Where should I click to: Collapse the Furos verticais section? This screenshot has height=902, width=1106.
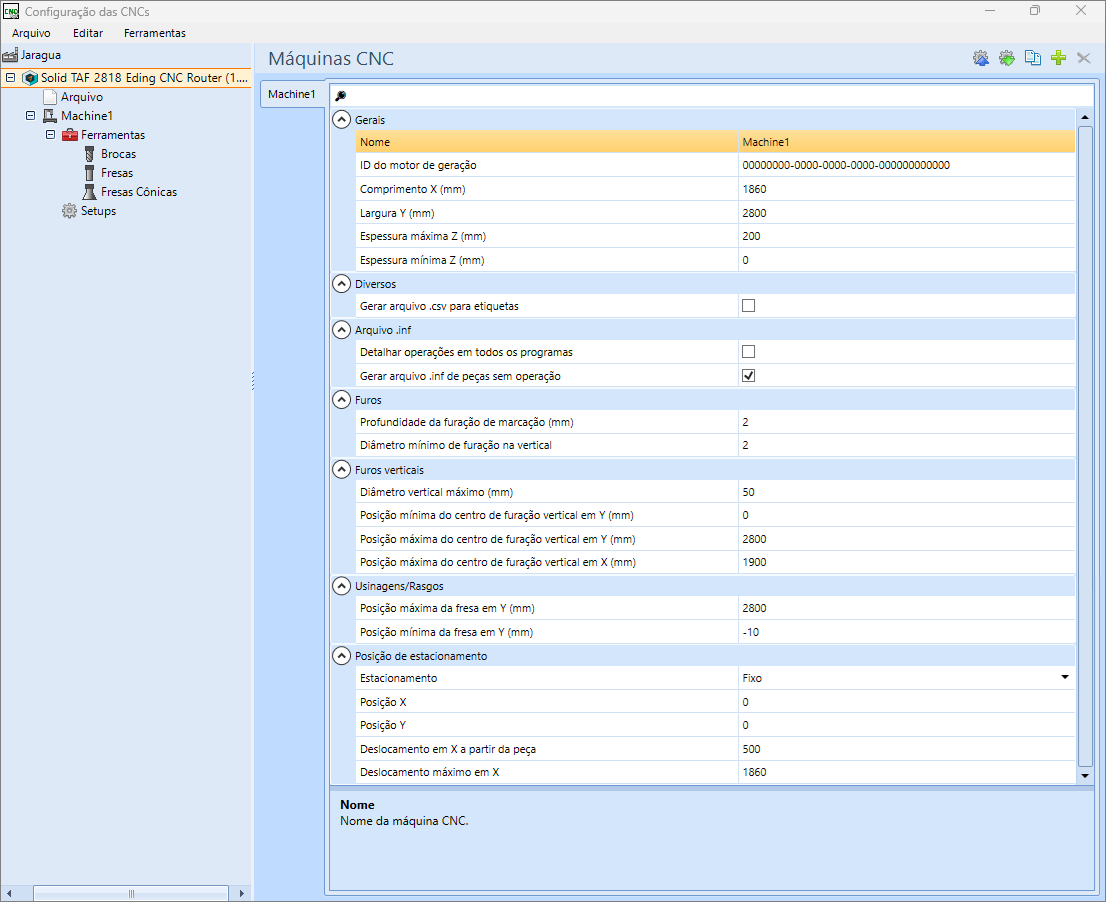(341, 470)
